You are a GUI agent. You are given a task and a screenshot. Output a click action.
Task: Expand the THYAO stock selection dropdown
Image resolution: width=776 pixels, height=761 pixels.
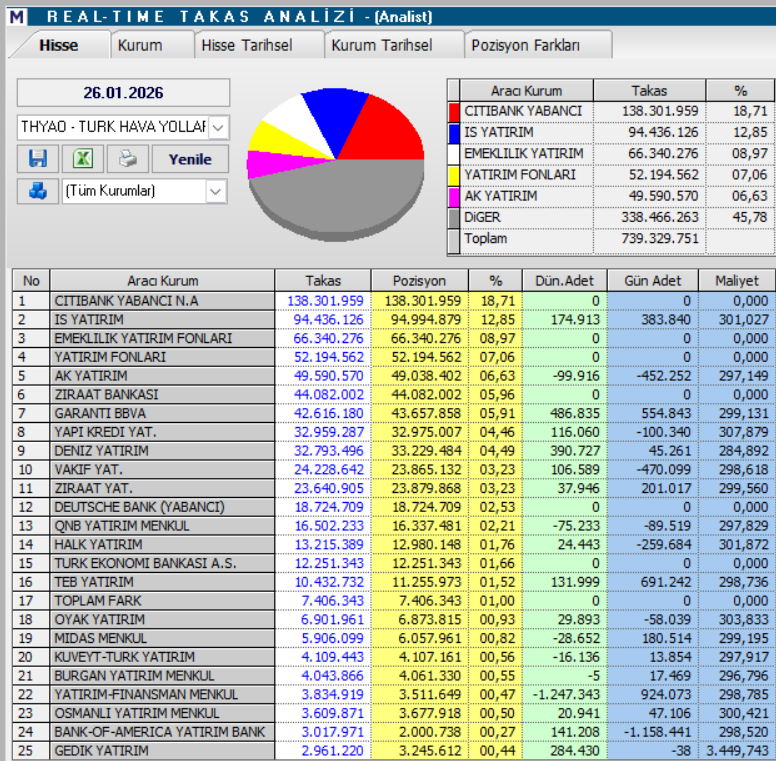(218, 128)
